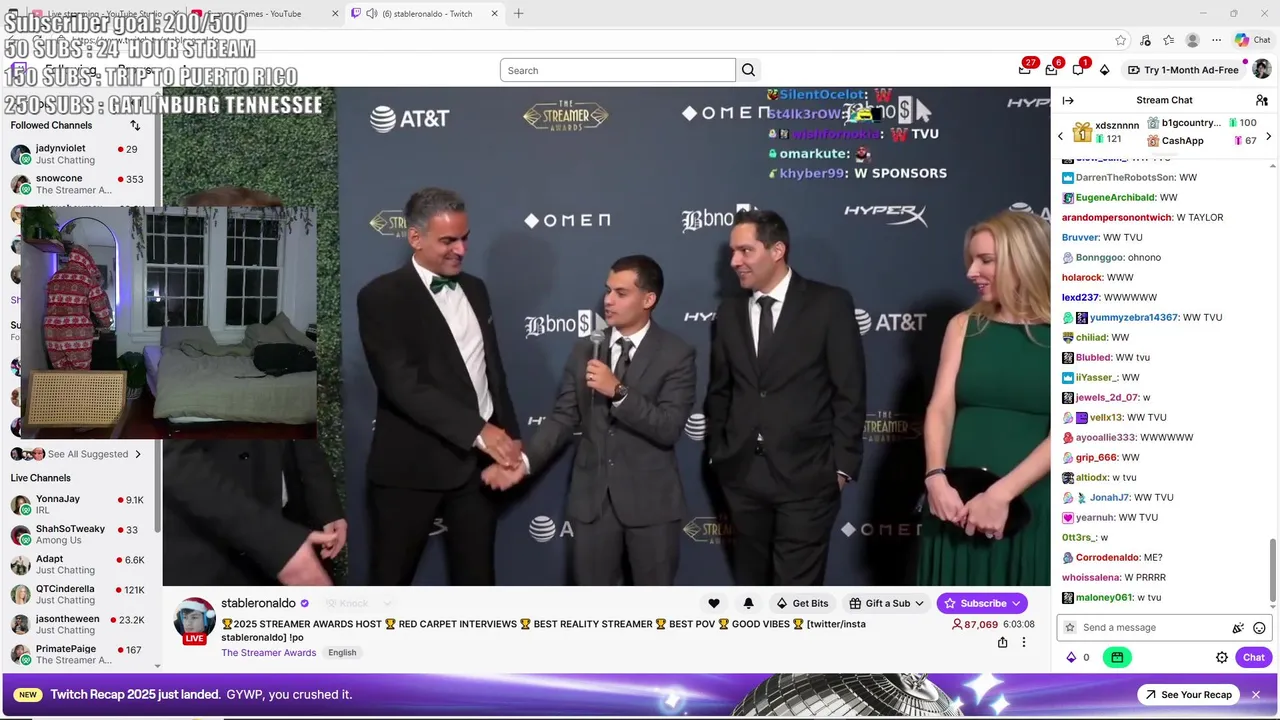This screenshot has width=1280, height=720.
Task: Click Try 1-Month Ad-Free button
Action: point(1183,70)
